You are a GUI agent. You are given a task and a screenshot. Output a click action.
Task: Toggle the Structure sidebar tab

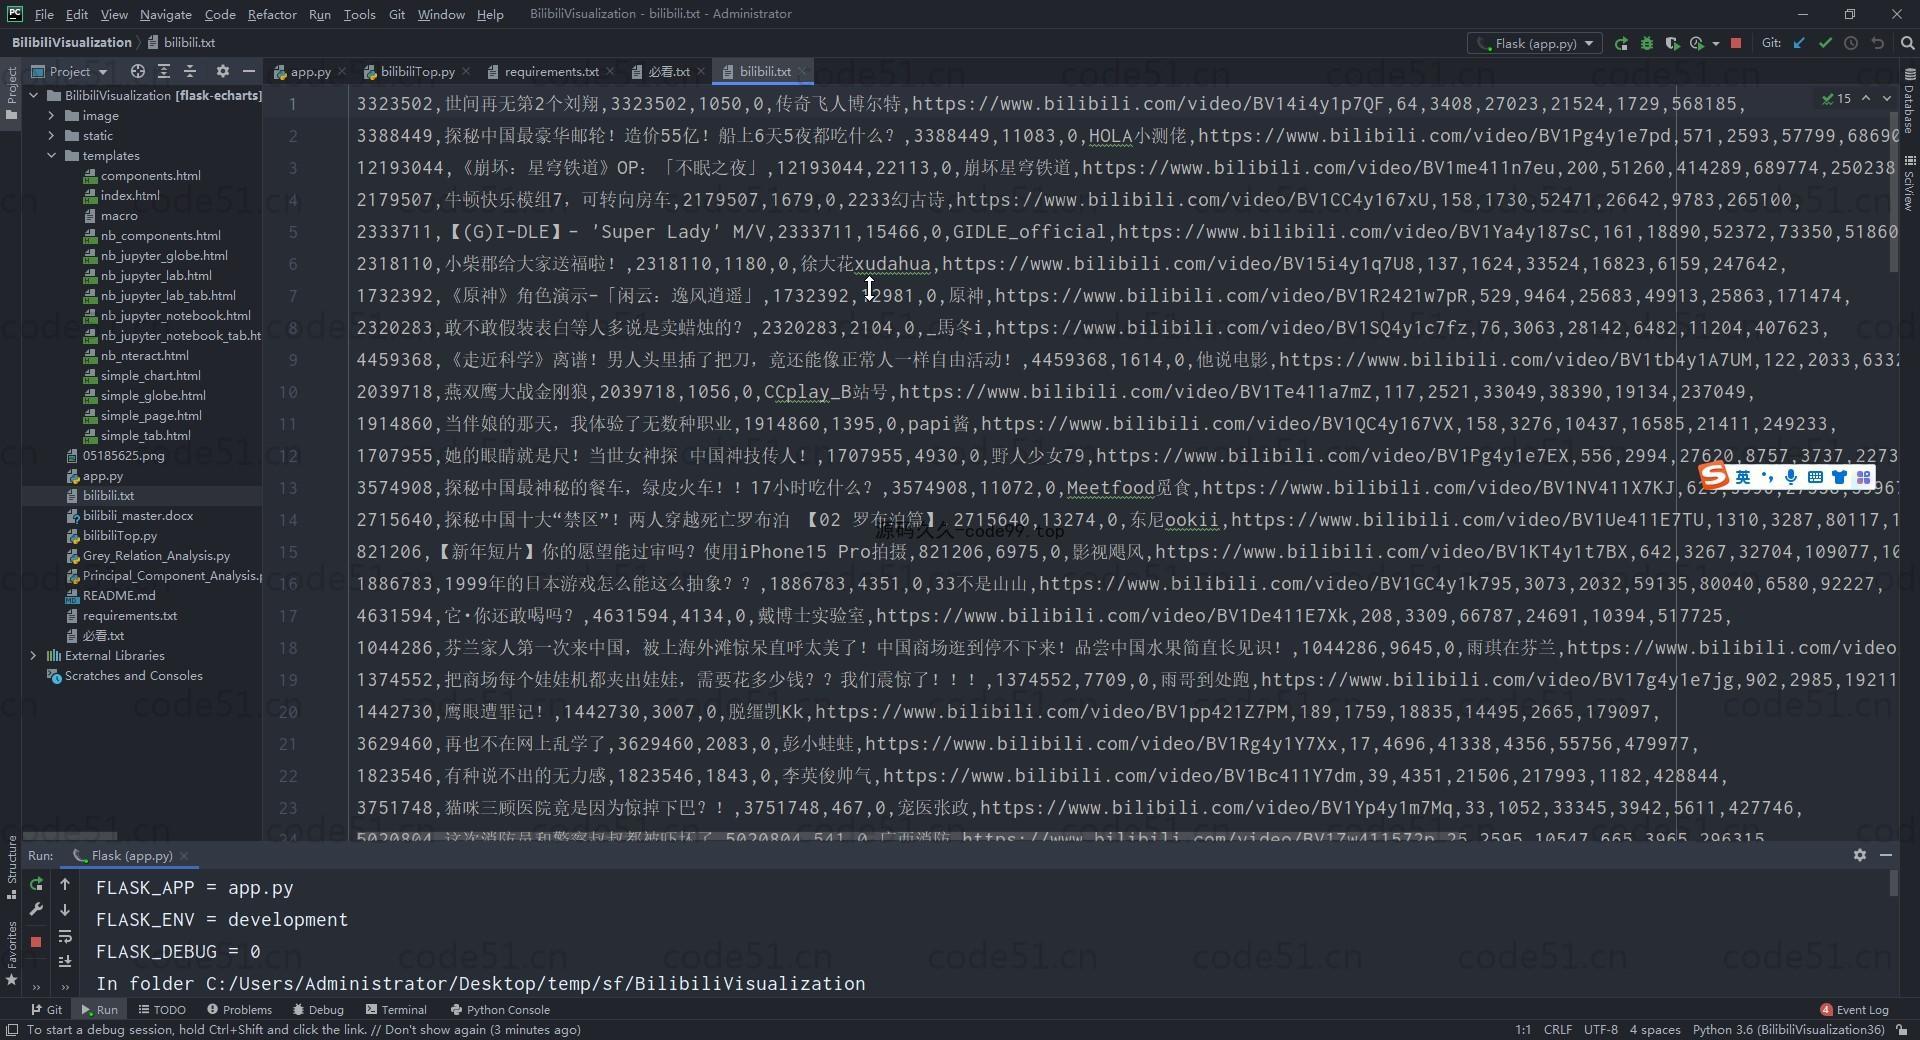tap(11, 866)
